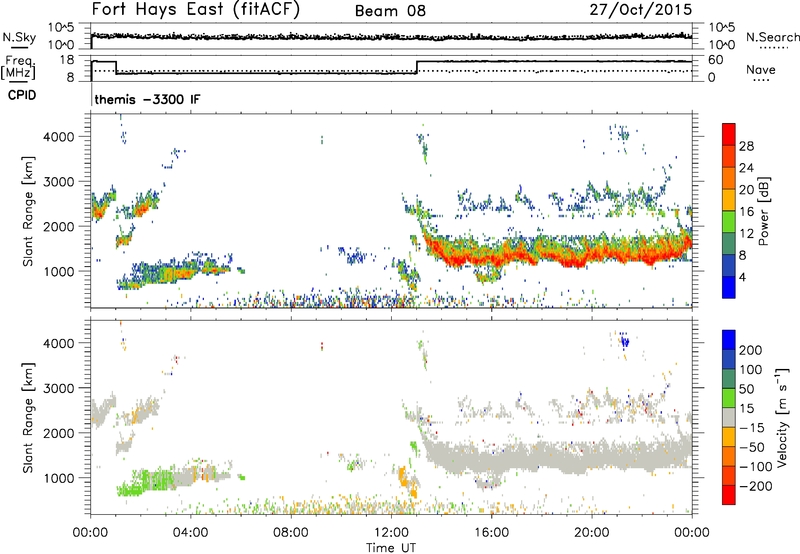Screen dimensions: 800x554
Task: Click the 'Fort Hays East (fitACF)' title
Action: coord(196,9)
